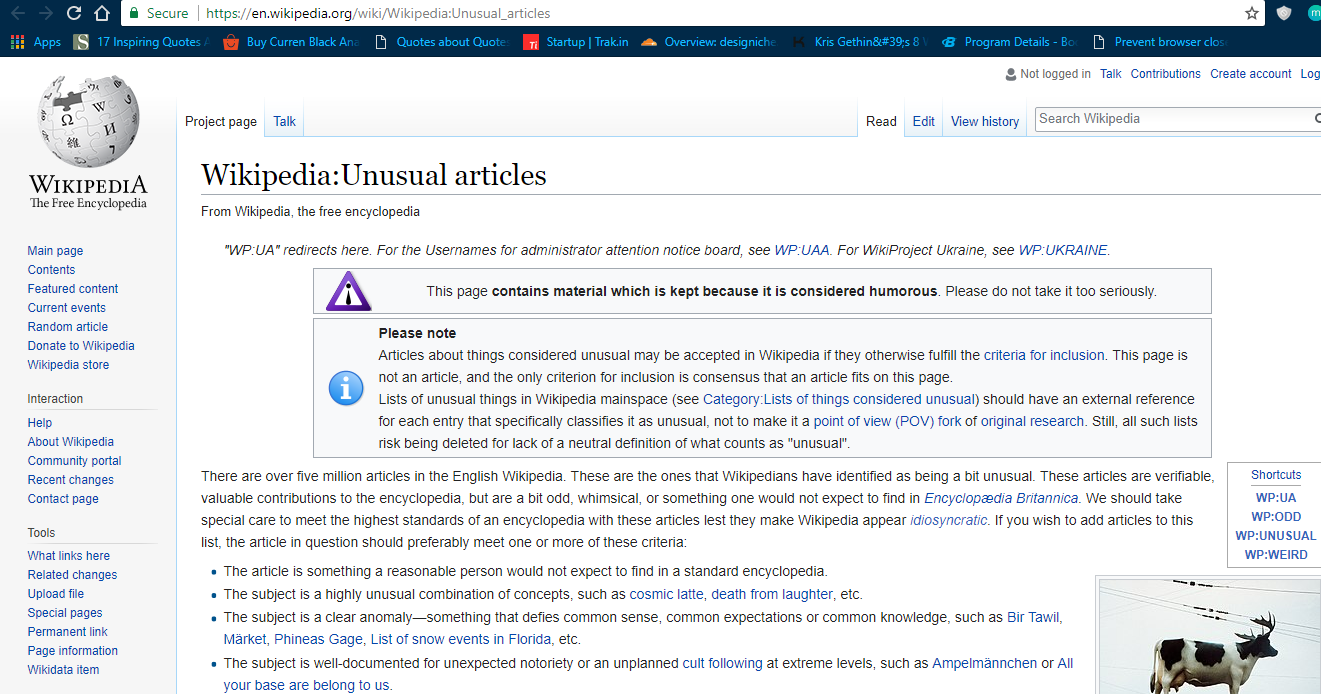Image resolution: width=1321 pixels, height=694 pixels.
Task: Open the Bir Tawil article link
Action: tap(1032, 617)
